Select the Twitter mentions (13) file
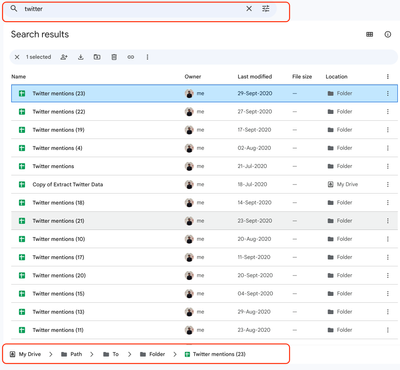400x370 pixels. tap(204, 312)
